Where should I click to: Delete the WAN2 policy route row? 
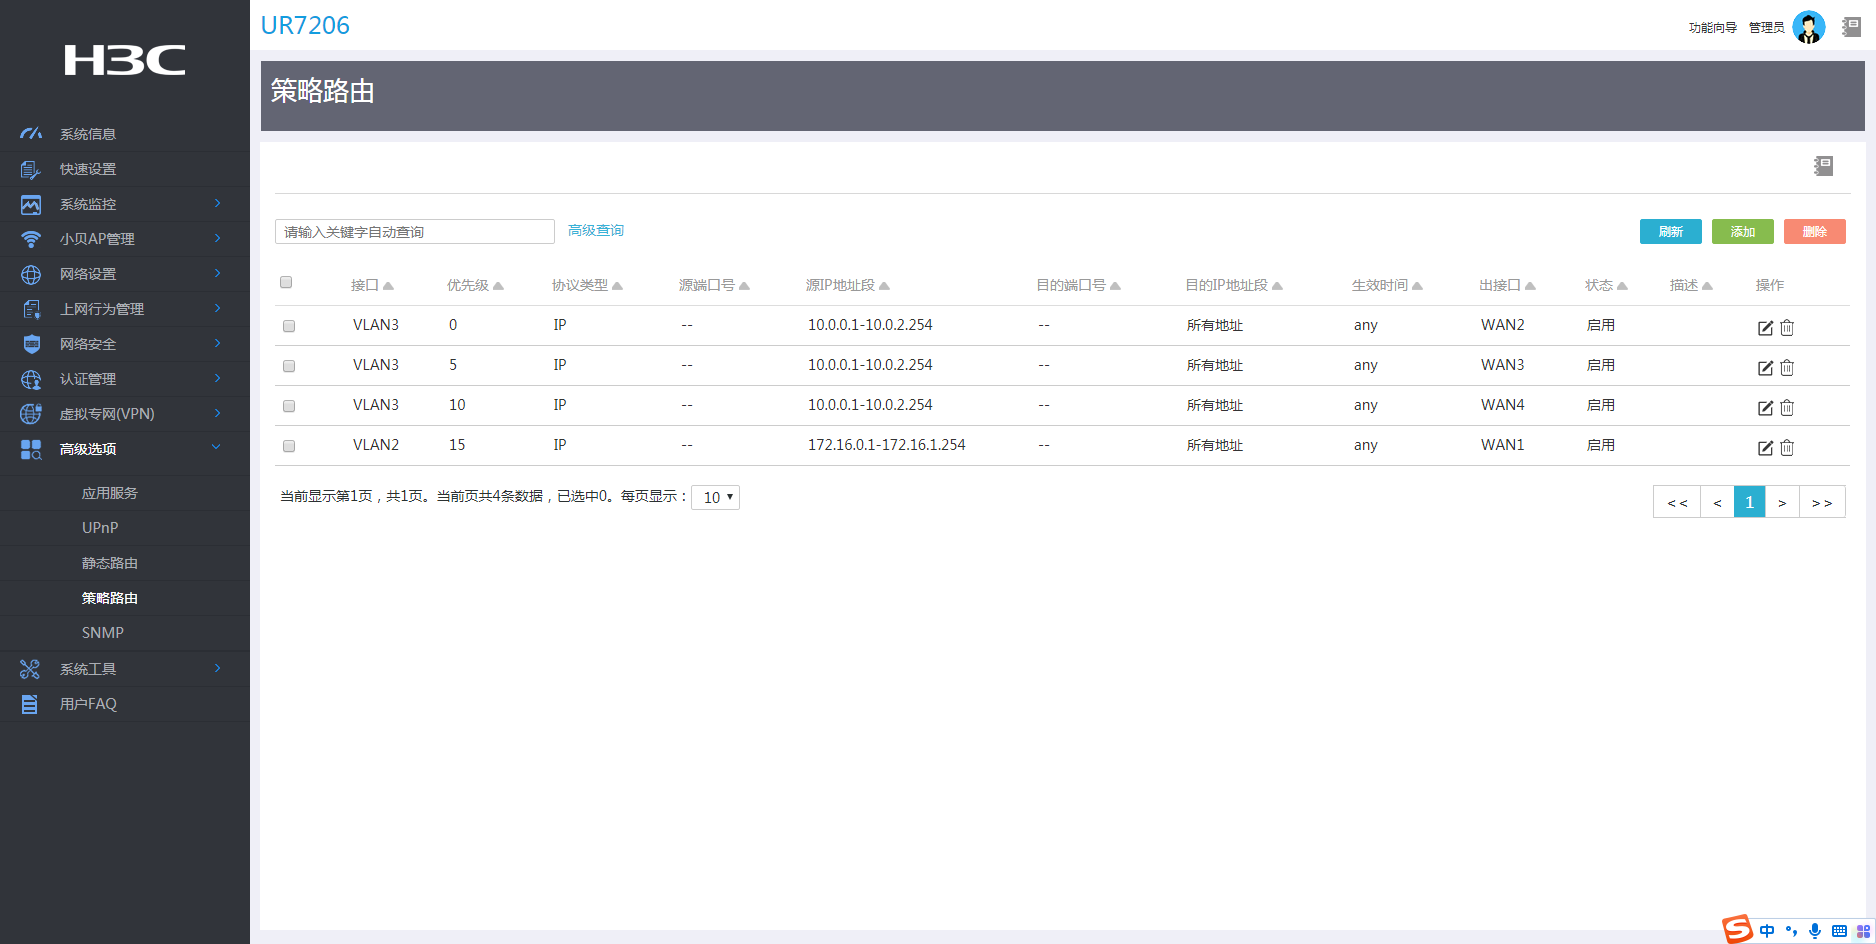tap(1787, 327)
